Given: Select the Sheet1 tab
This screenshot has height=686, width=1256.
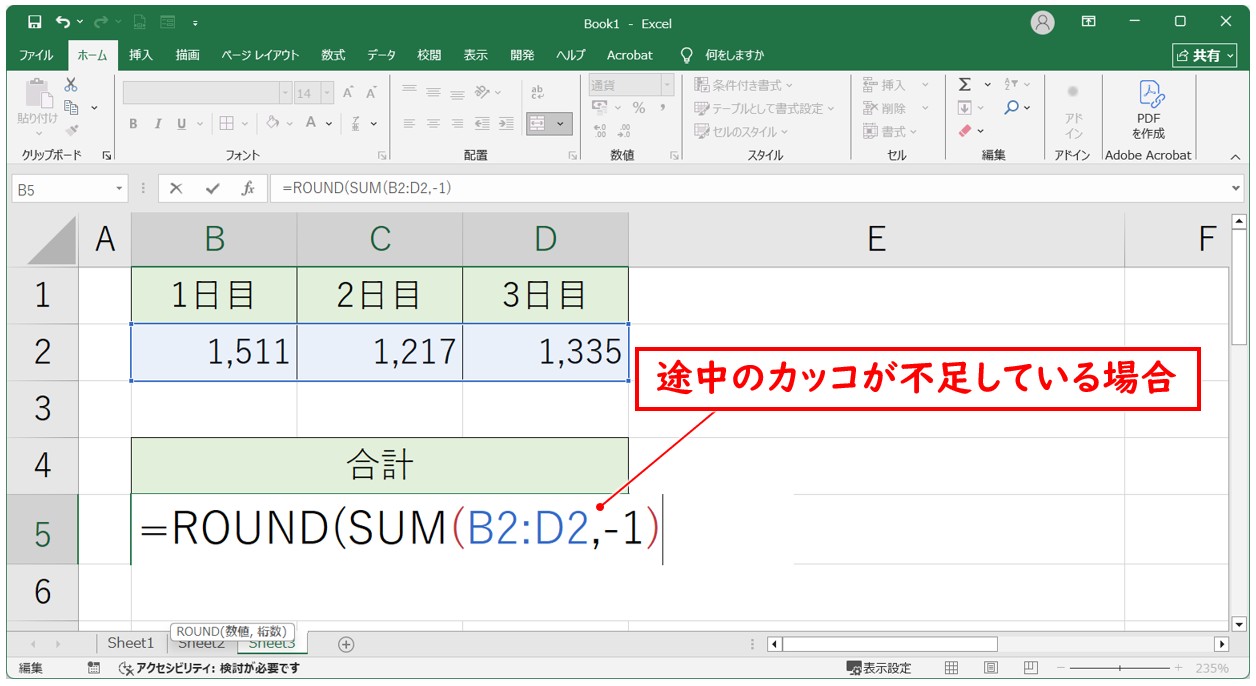Looking at the screenshot, I should coord(131,644).
